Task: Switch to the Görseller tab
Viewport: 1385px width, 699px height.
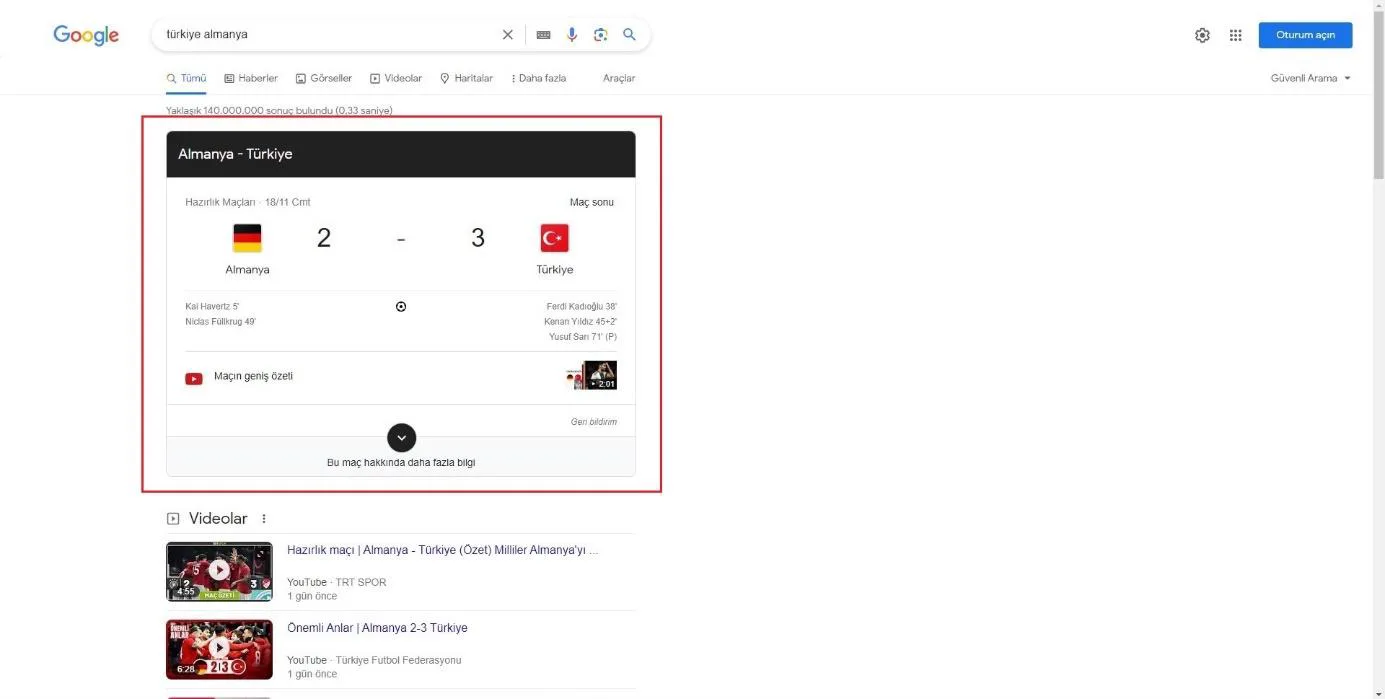Action: pyautogui.click(x=324, y=78)
